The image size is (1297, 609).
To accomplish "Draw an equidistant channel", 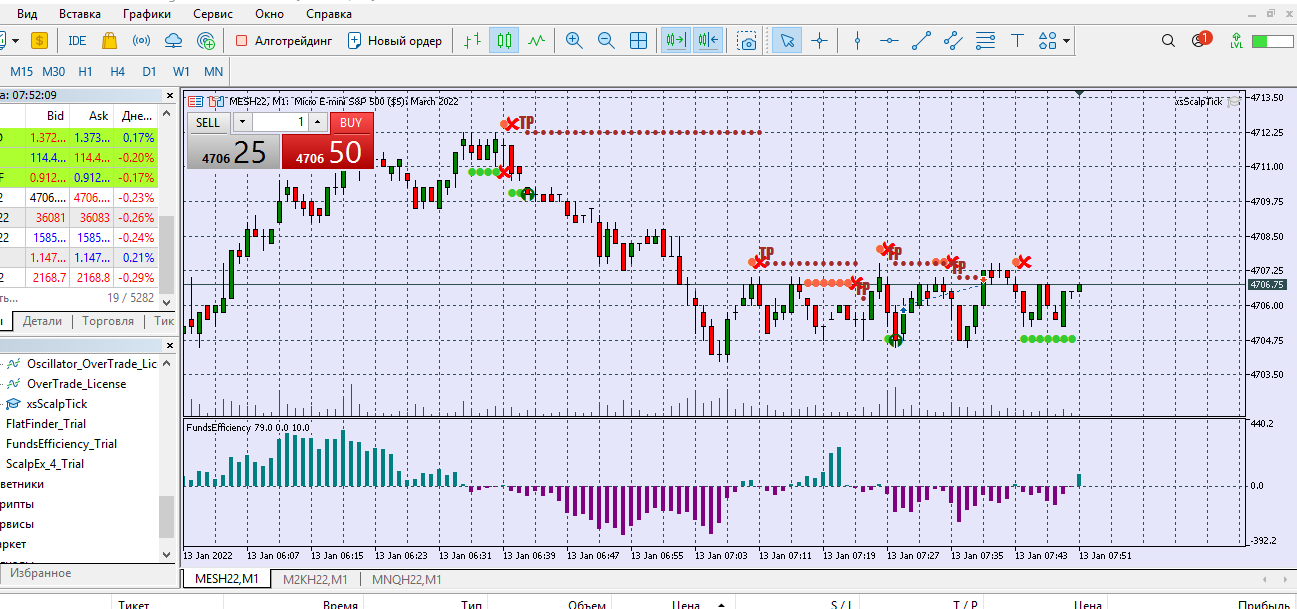I will tap(953, 41).
